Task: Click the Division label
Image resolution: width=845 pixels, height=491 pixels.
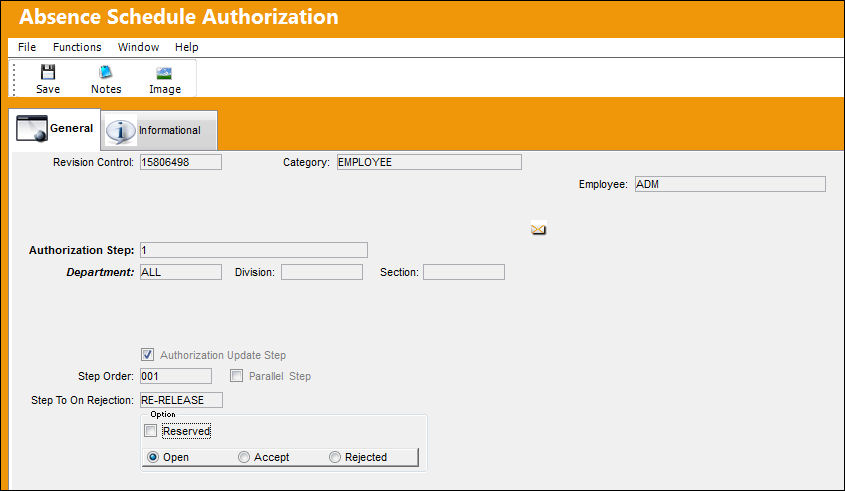Action: 255,272
